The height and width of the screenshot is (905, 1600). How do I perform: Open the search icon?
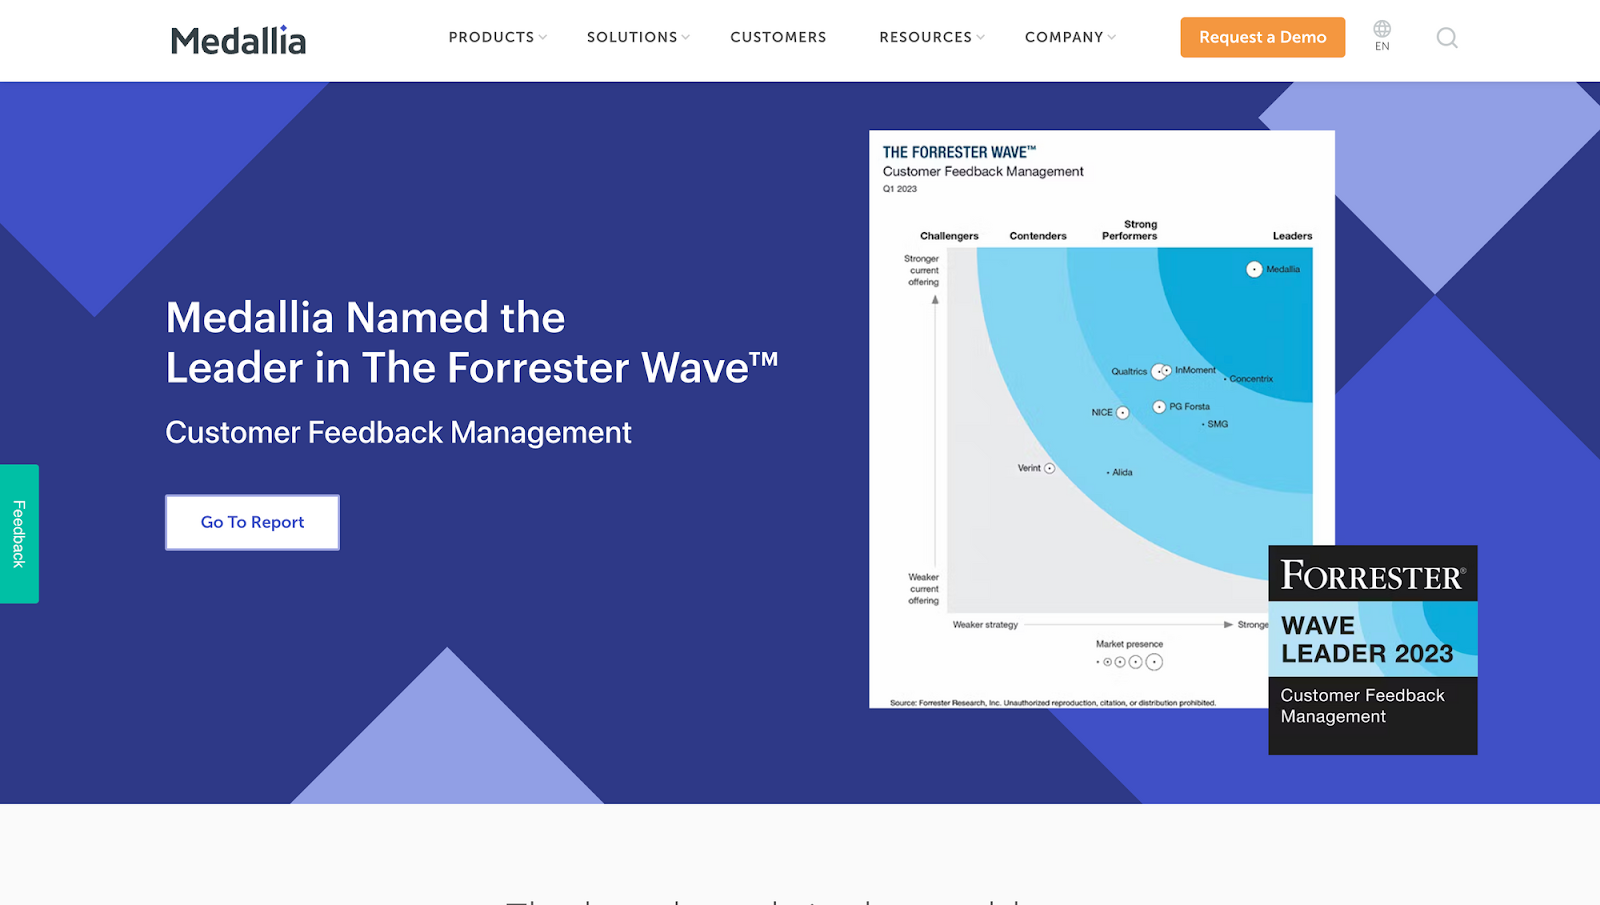pyautogui.click(x=1447, y=37)
